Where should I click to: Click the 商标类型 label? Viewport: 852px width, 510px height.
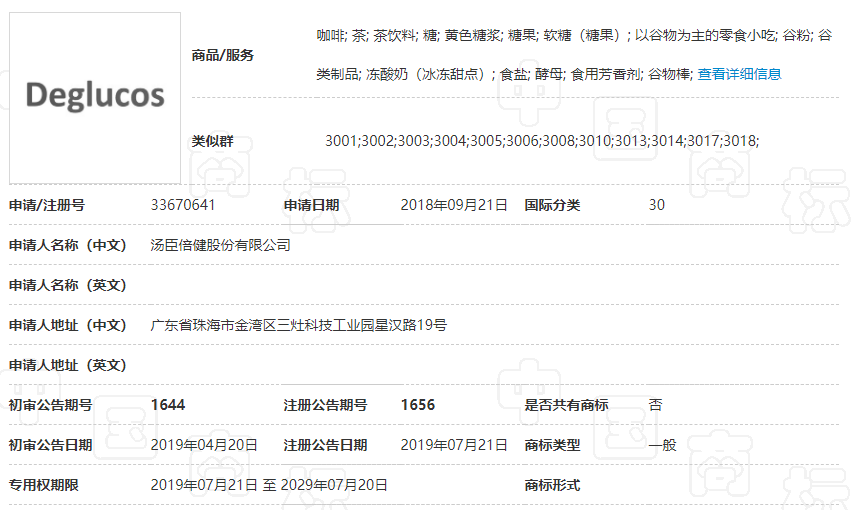[552, 445]
